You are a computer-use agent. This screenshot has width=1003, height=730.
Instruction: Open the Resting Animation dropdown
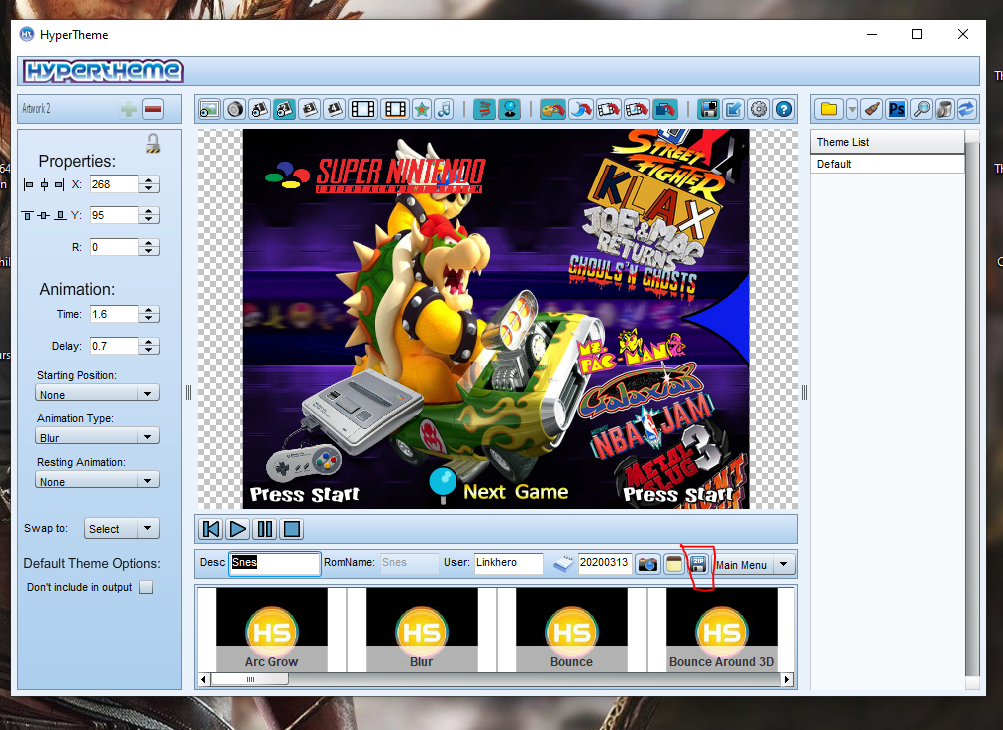pyautogui.click(x=97, y=481)
